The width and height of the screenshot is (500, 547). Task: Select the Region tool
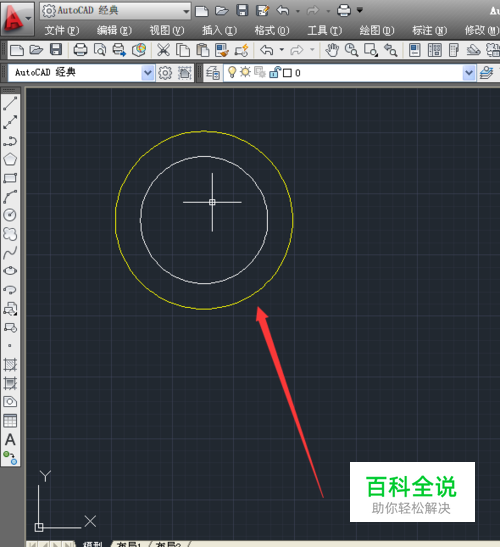pyautogui.click(x=10, y=402)
